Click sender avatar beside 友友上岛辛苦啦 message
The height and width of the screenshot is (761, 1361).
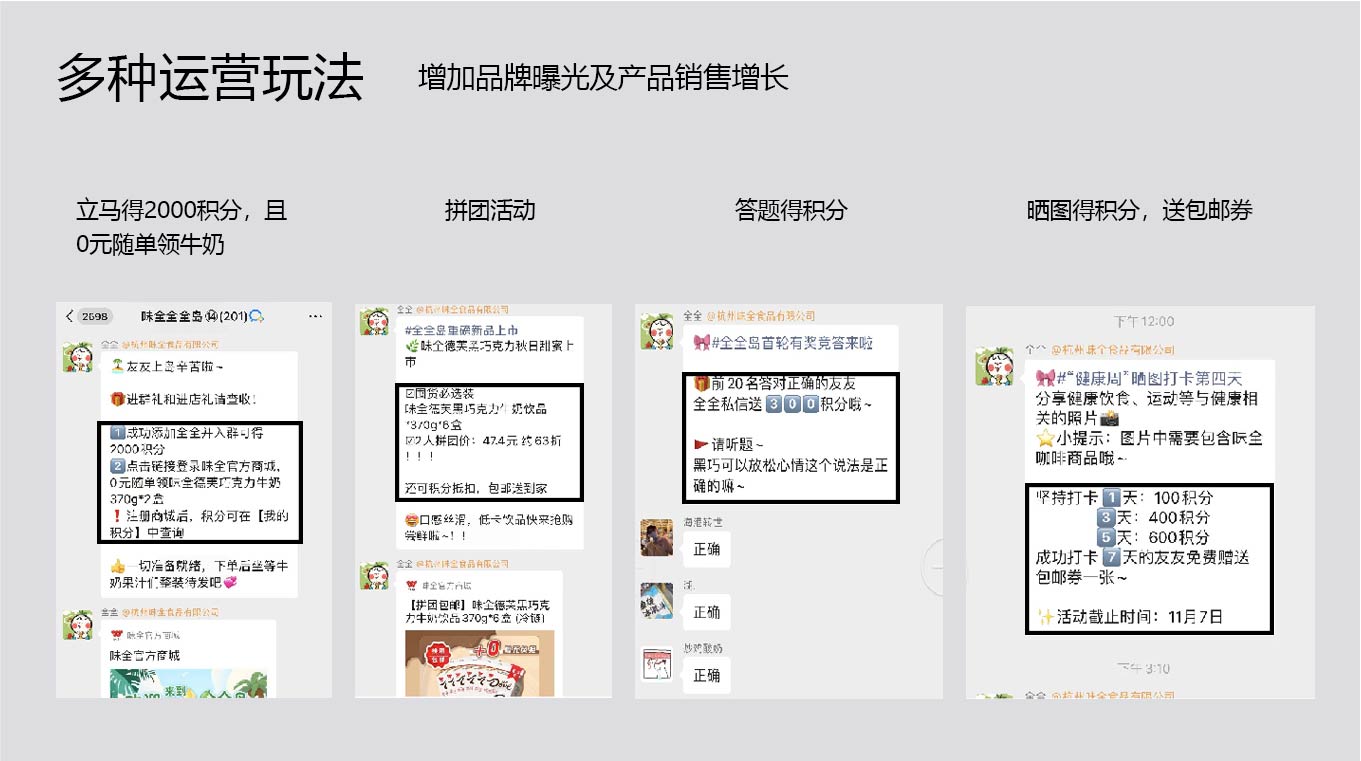78,358
